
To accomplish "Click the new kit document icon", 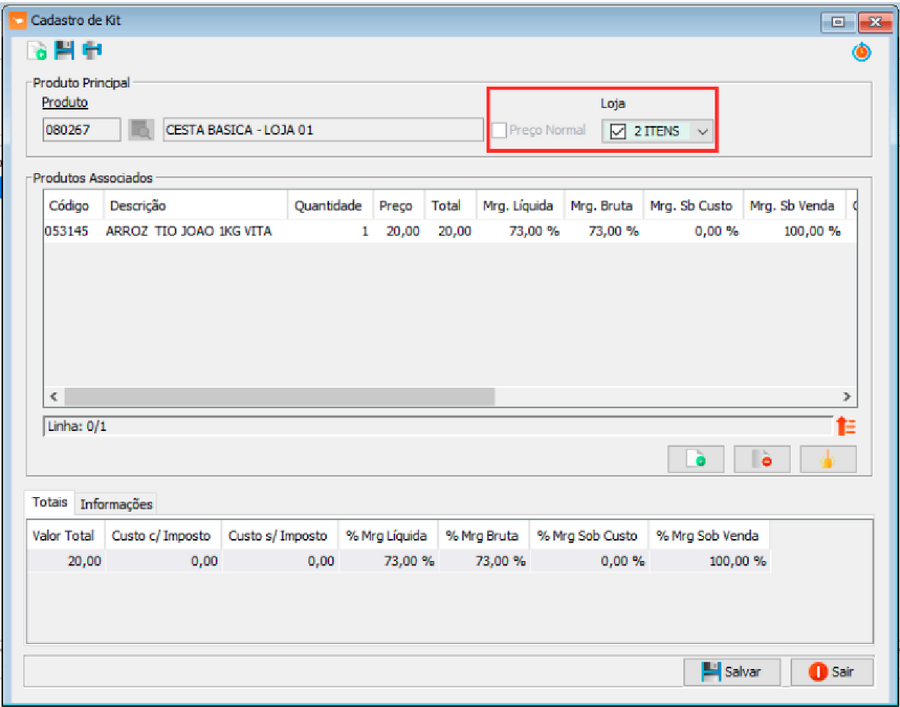I will [37, 51].
